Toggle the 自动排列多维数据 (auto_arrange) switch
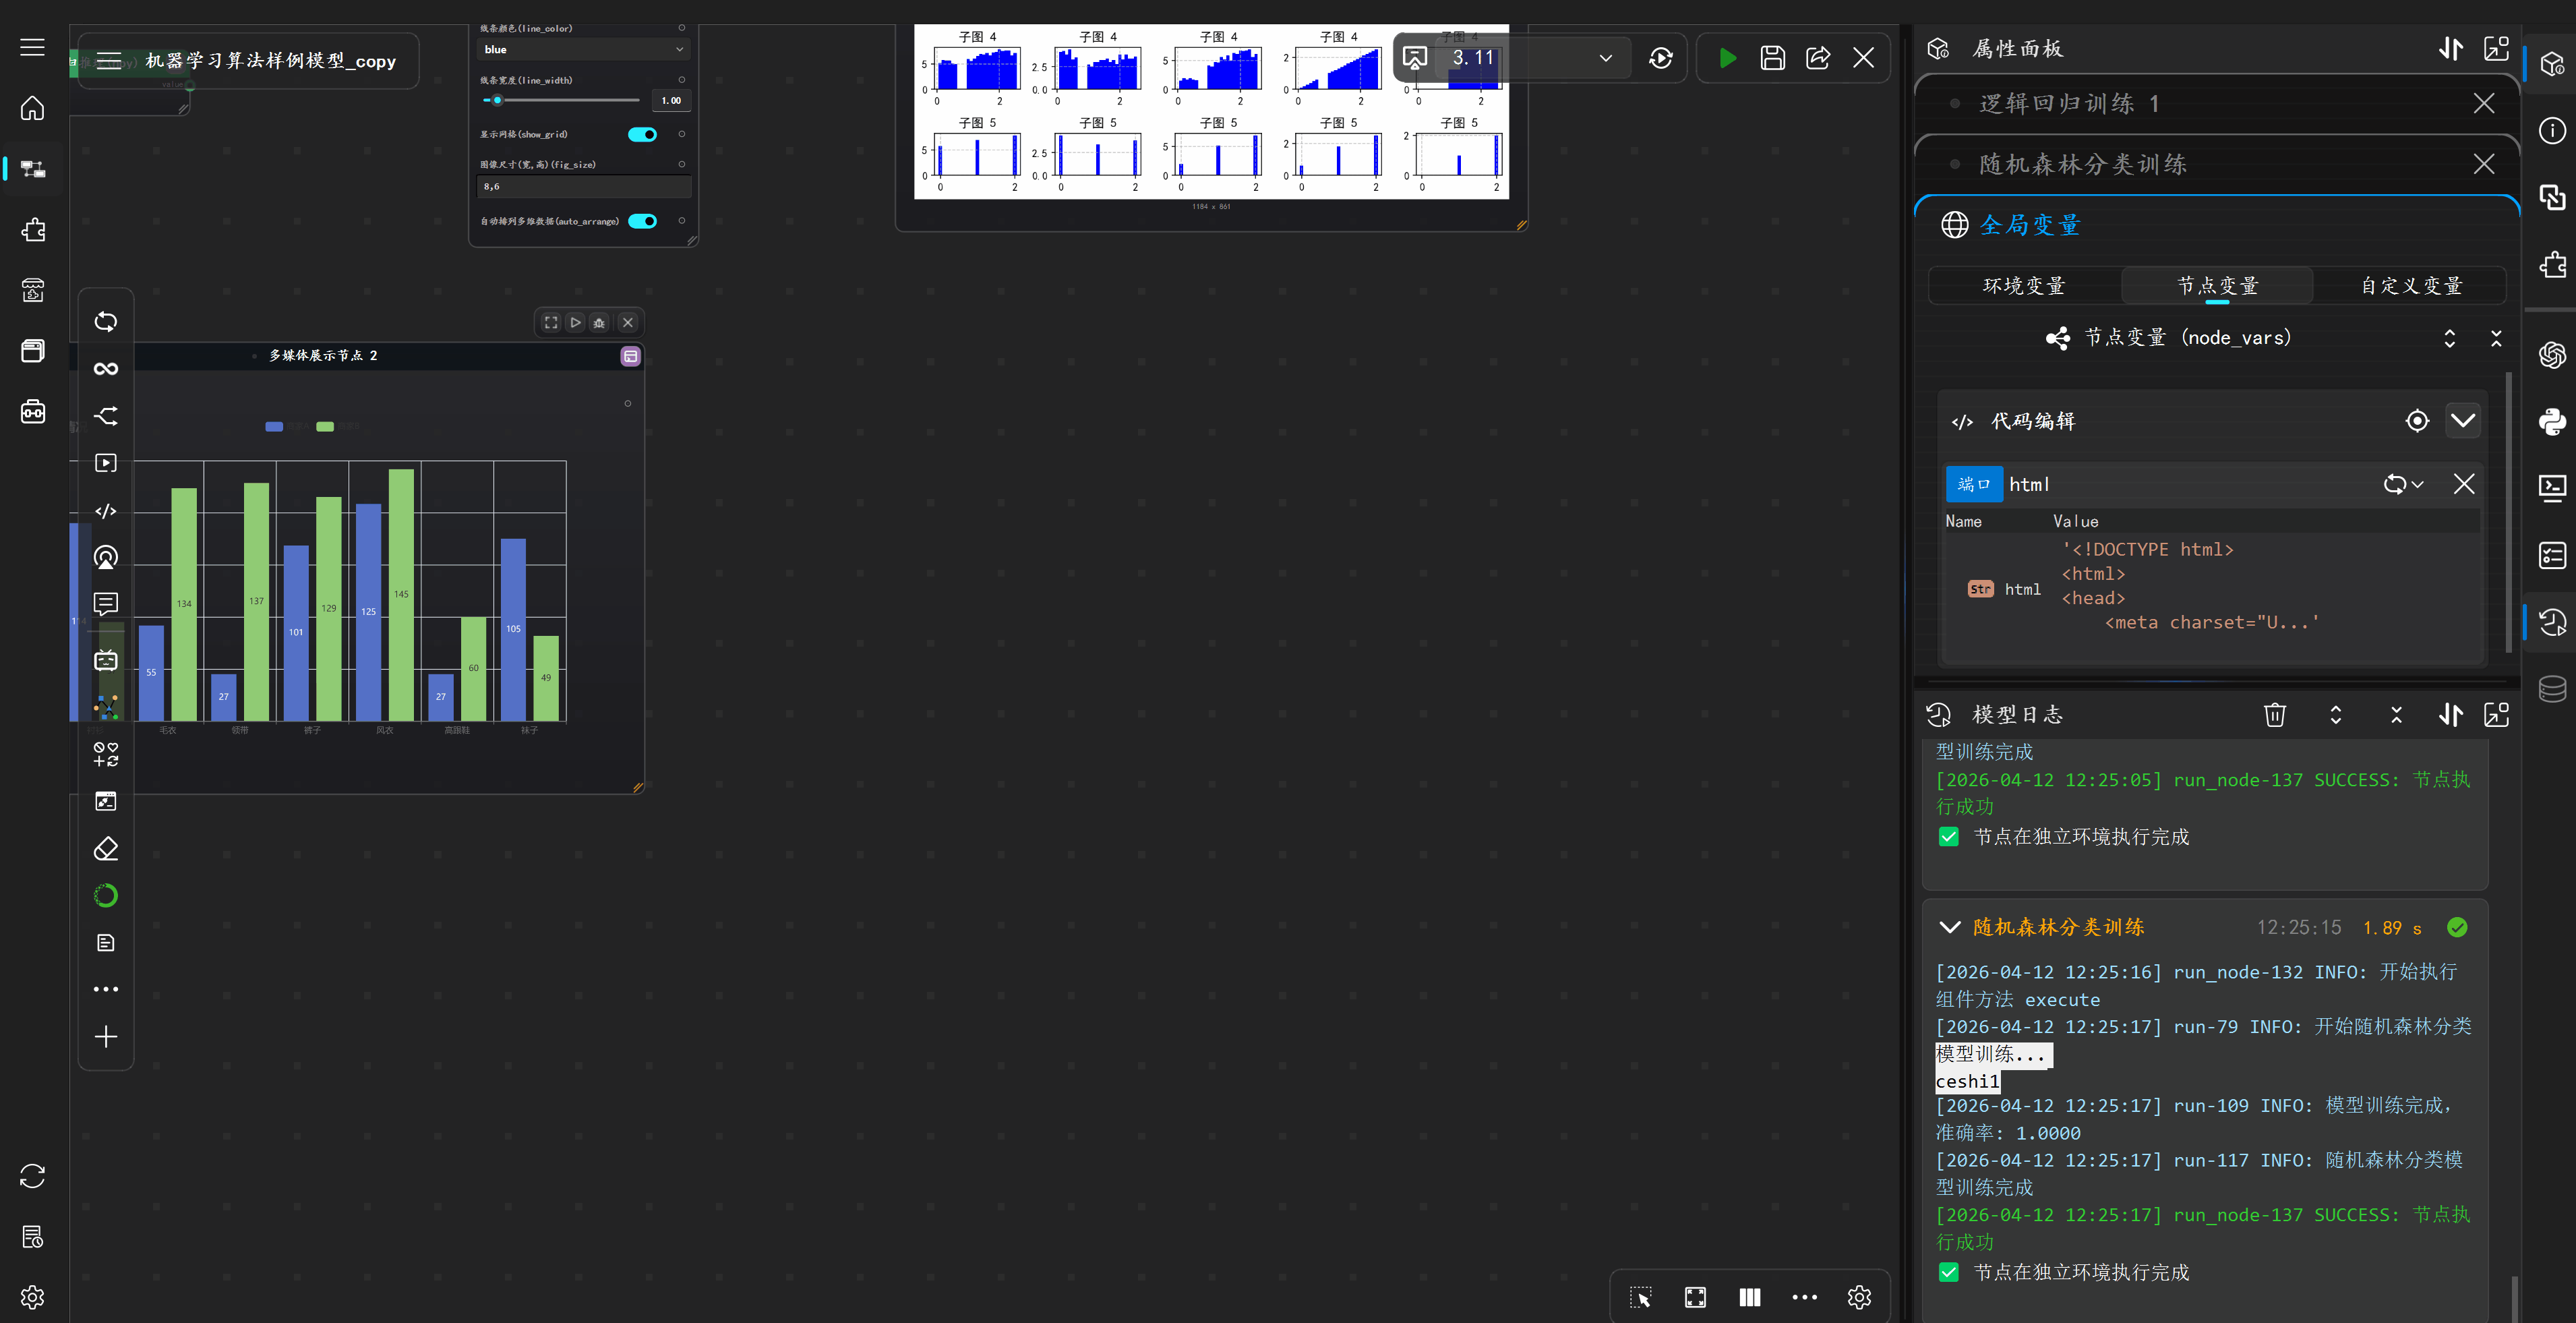This screenshot has height=1323, width=2576. (x=642, y=221)
